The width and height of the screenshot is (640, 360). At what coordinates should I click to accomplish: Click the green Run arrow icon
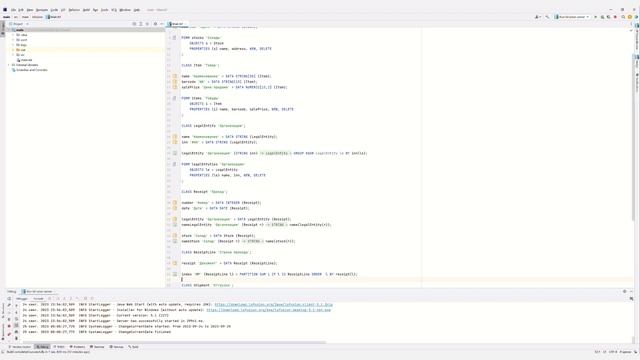pyautogui.click(x=596, y=17)
